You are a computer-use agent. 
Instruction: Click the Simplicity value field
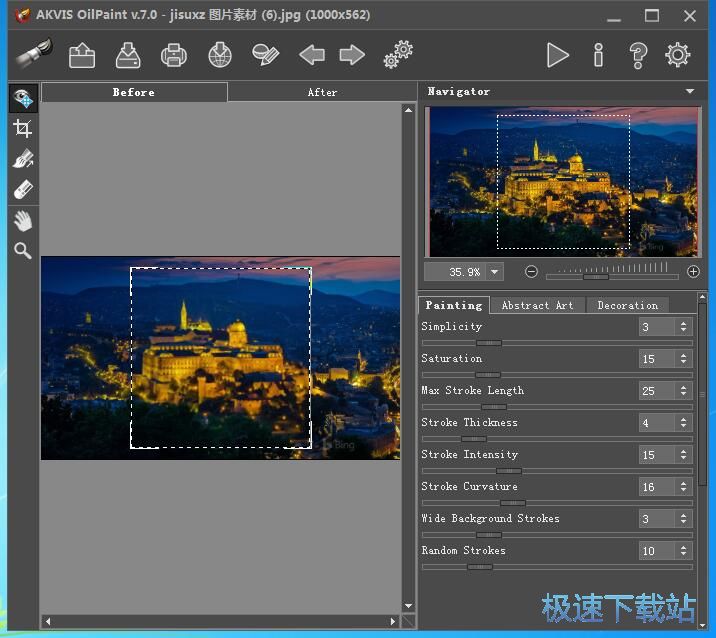point(656,327)
